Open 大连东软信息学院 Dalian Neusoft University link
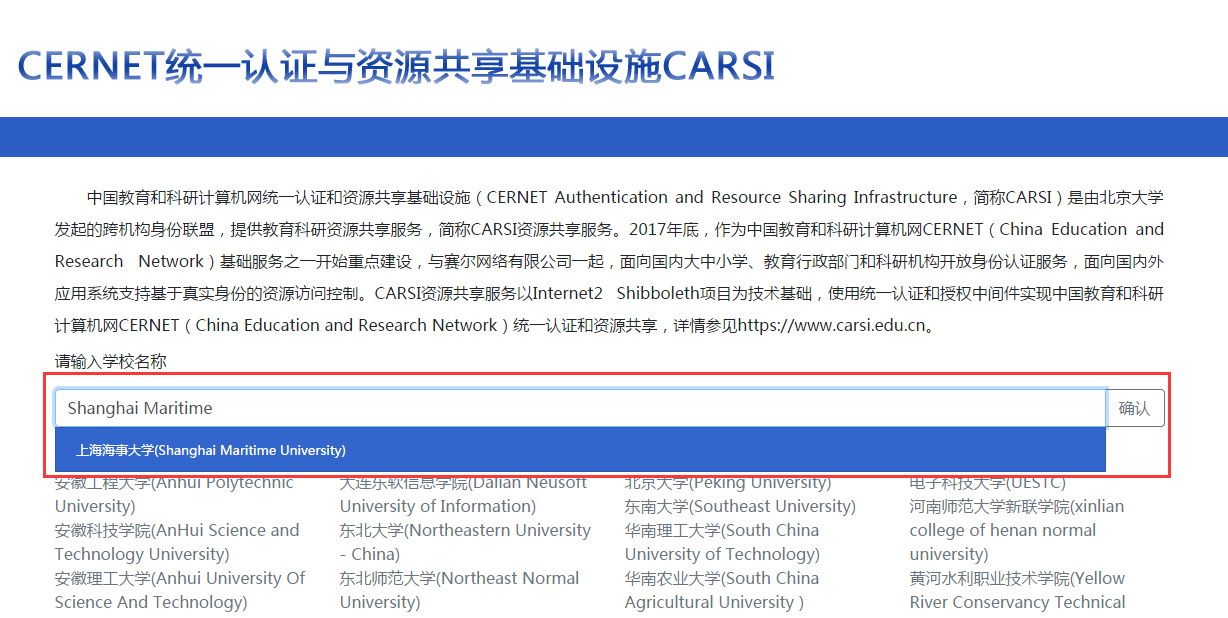 pos(463,496)
